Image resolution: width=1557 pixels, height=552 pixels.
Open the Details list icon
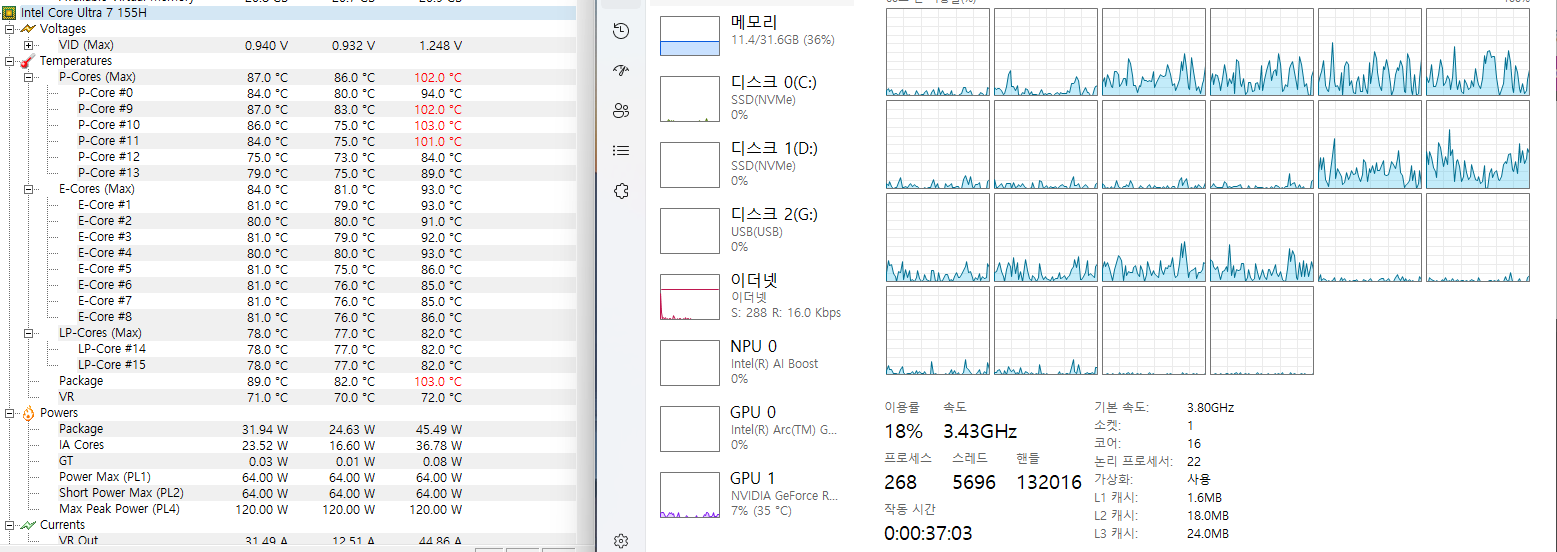[621, 151]
